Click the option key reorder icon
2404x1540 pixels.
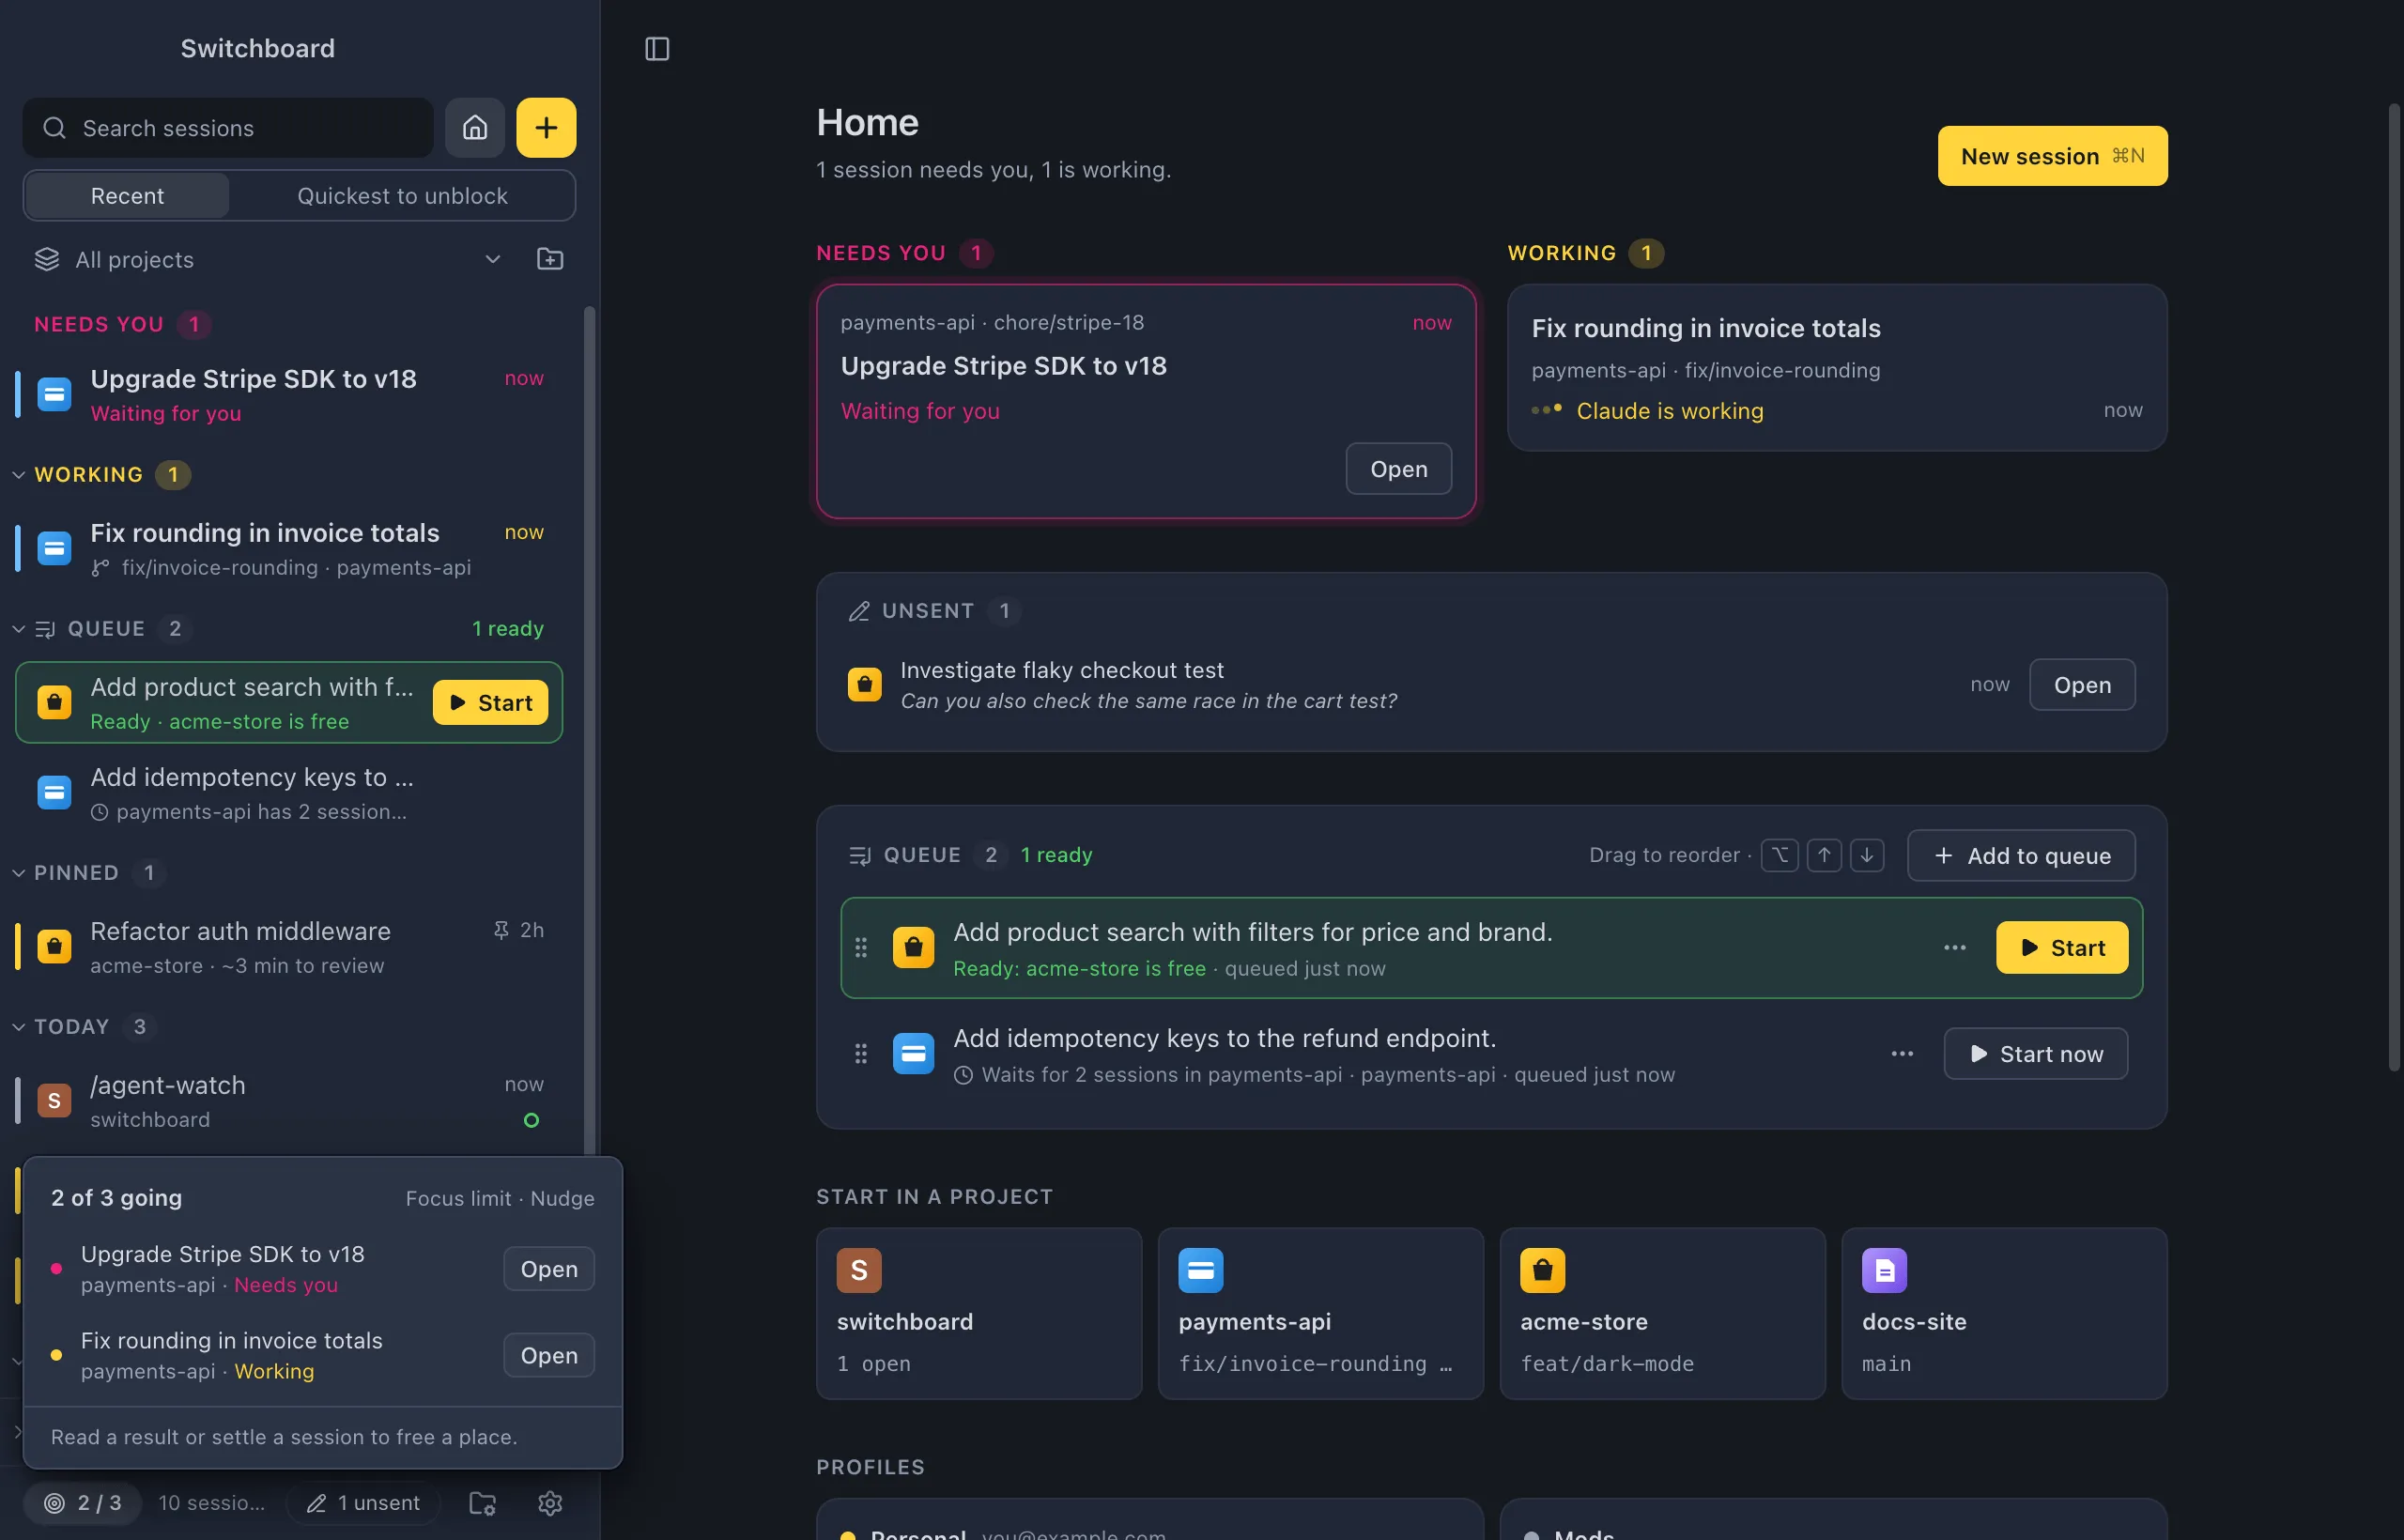coord(1780,855)
